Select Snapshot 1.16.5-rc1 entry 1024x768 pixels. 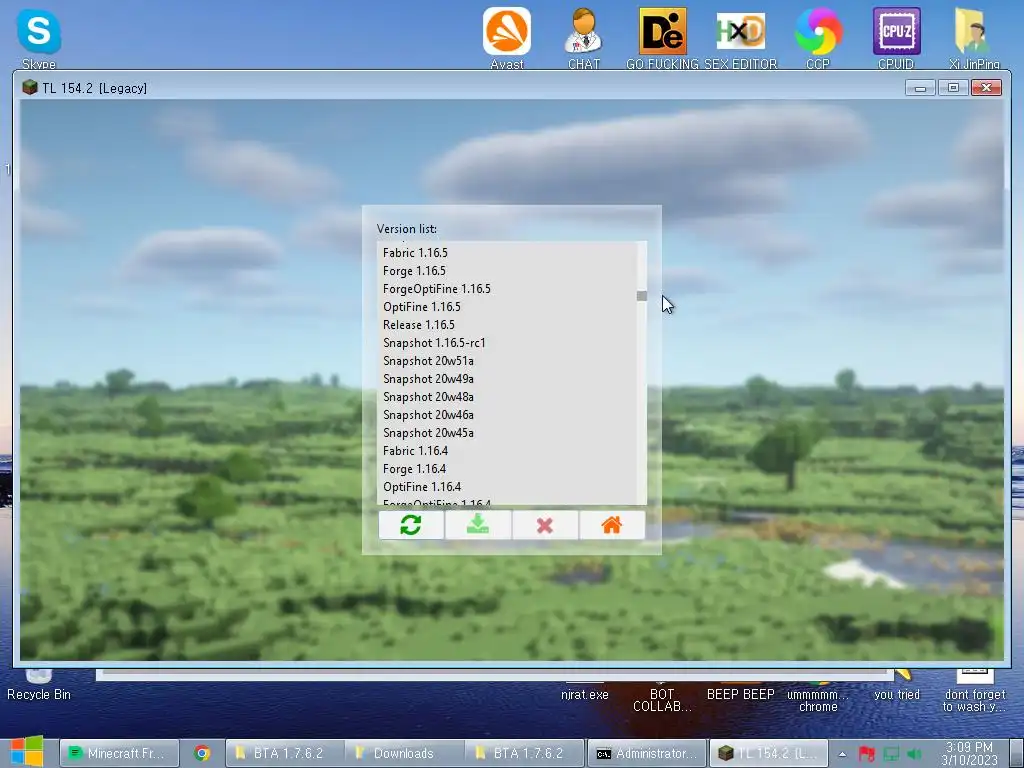point(507,343)
